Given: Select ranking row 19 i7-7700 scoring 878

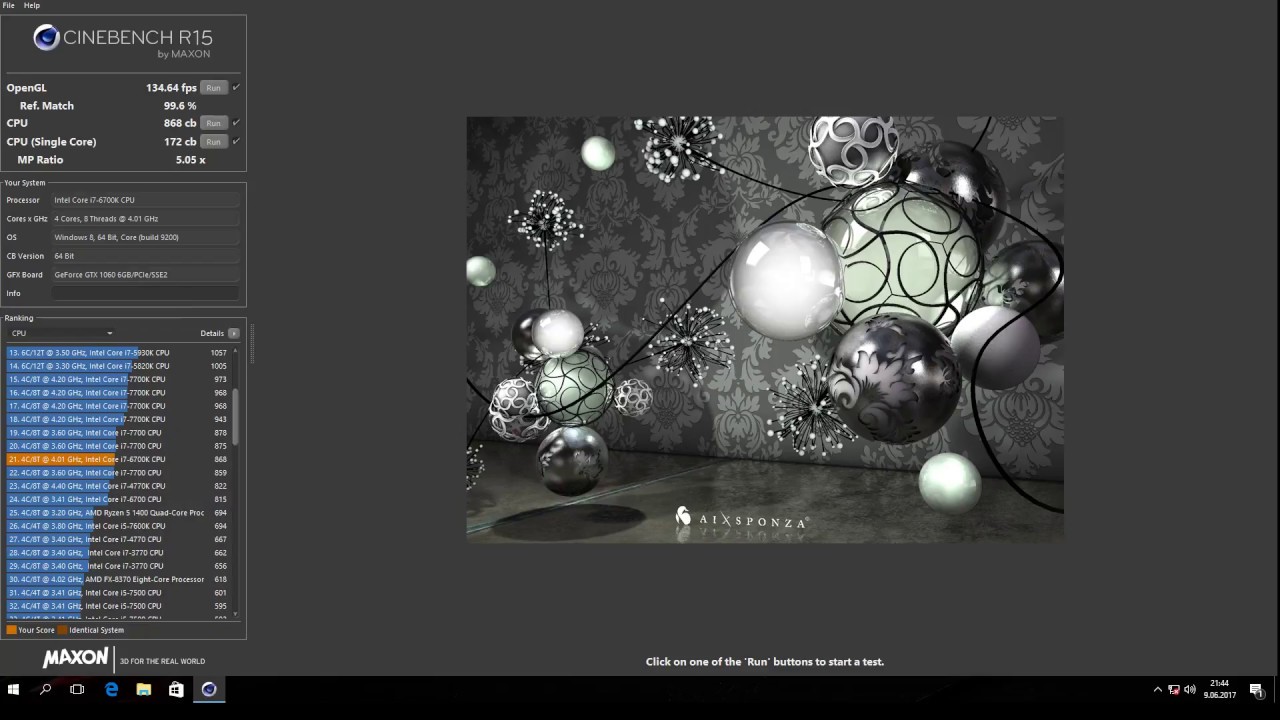Looking at the screenshot, I should (118, 433).
